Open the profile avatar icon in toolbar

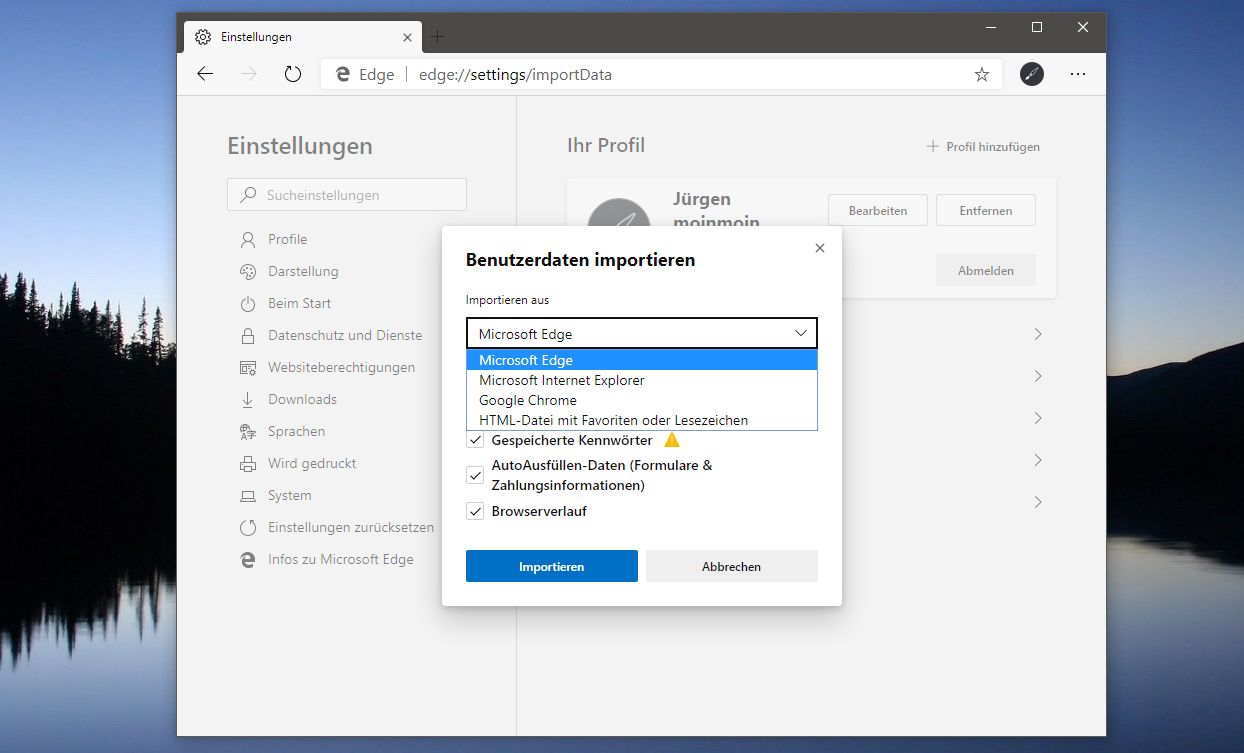1031,74
